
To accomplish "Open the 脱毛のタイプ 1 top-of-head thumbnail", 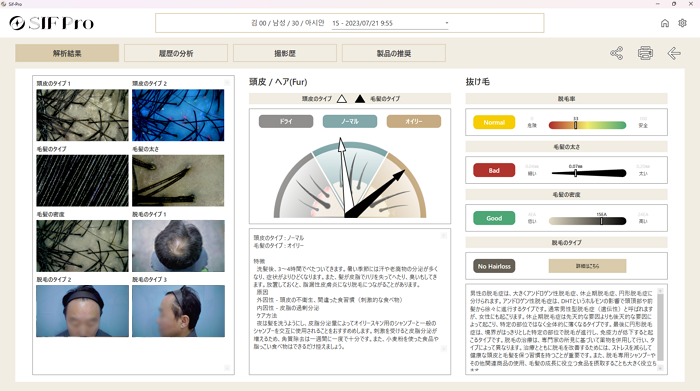I will (178, 246).
